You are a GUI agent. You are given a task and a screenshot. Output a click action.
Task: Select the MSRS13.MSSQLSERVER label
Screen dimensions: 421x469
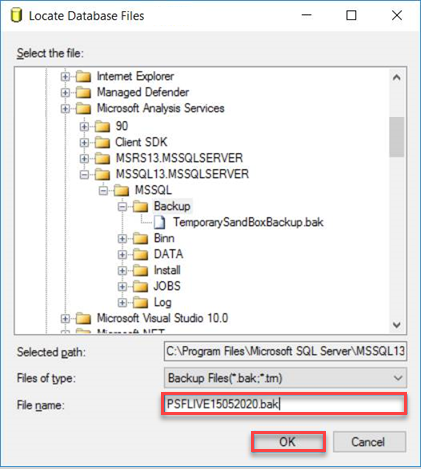tap(179, 158)
